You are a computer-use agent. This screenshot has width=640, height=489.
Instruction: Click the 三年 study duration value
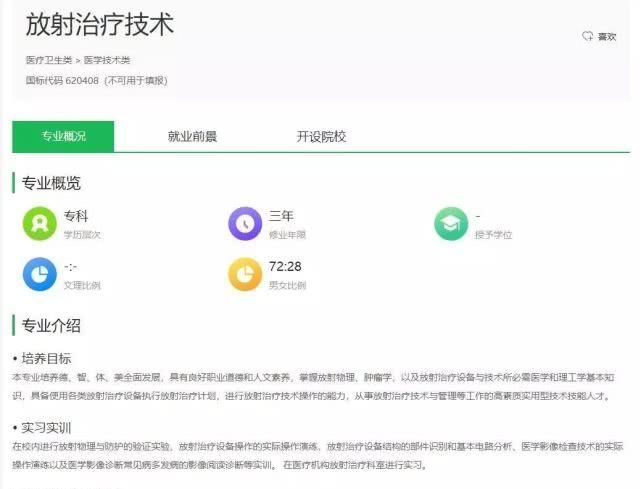click(x=281, y=216)
